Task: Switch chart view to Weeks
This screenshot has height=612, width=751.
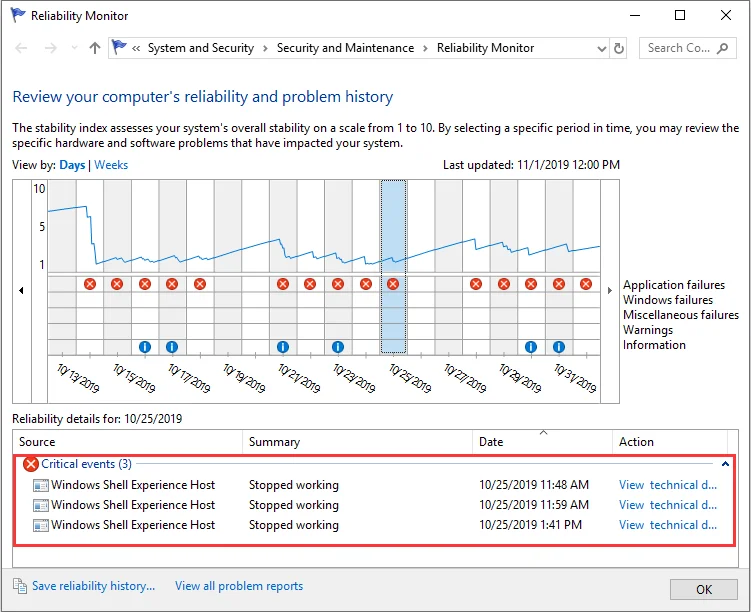Action: pos(111,165)
